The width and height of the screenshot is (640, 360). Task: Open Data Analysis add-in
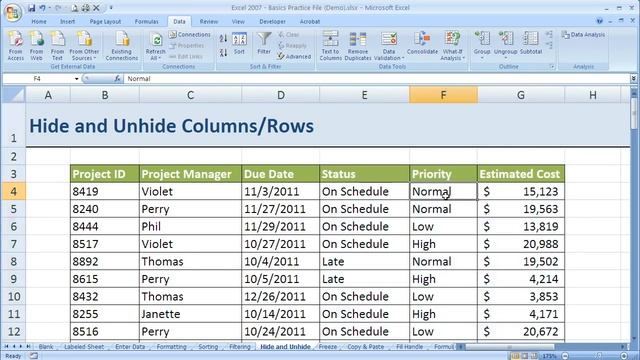coord(583,35)
